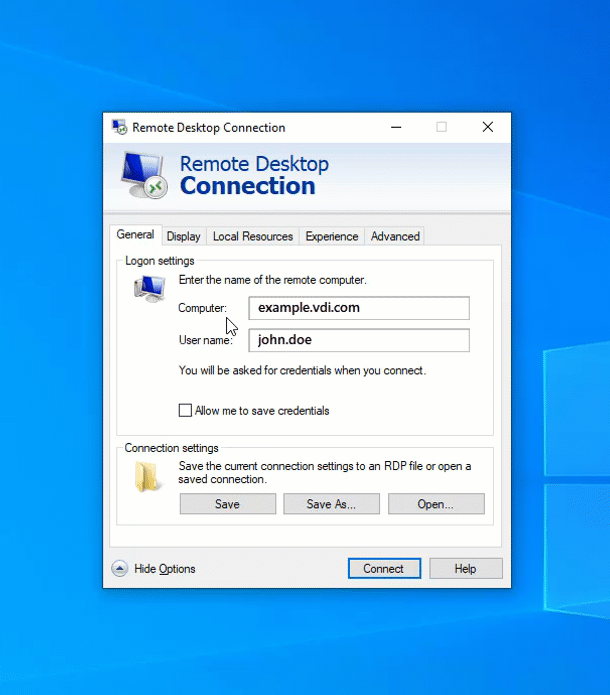Screen dimensions: 610x695
Task: Collapse options with the Hide Options arrow
Action: point(120,569)
